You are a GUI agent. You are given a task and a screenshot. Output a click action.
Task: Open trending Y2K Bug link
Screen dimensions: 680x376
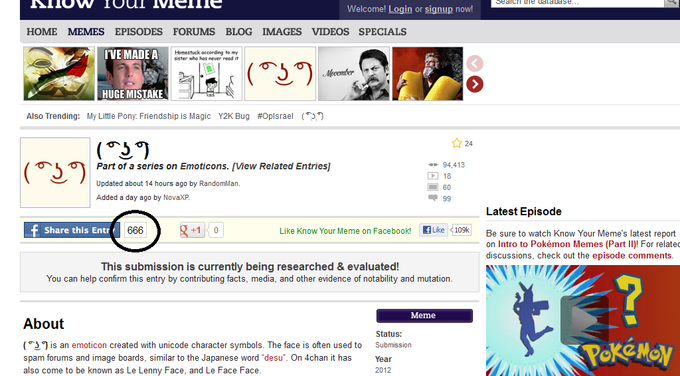[x=234, y=116]
